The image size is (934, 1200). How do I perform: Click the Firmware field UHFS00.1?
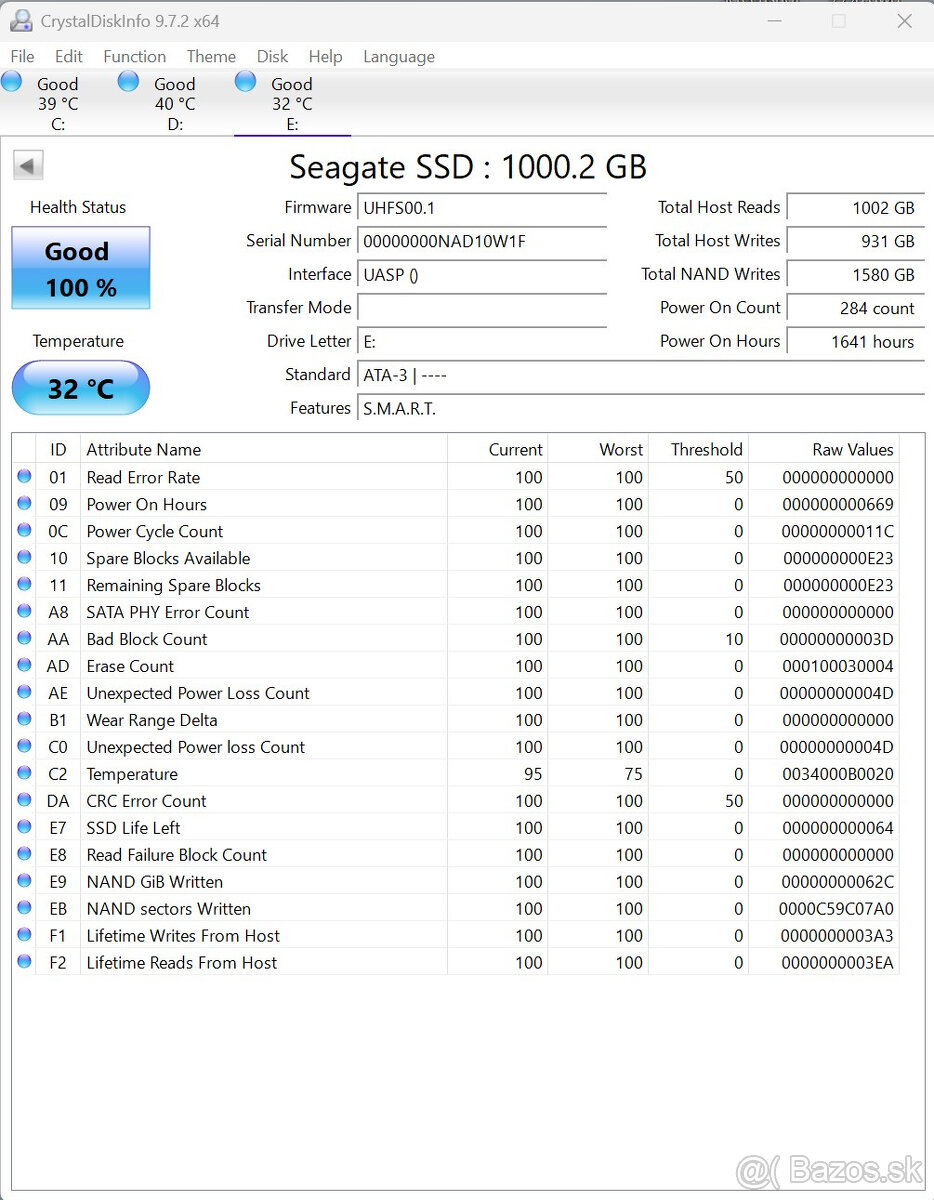pyautogui.click(x=482, y=208)
